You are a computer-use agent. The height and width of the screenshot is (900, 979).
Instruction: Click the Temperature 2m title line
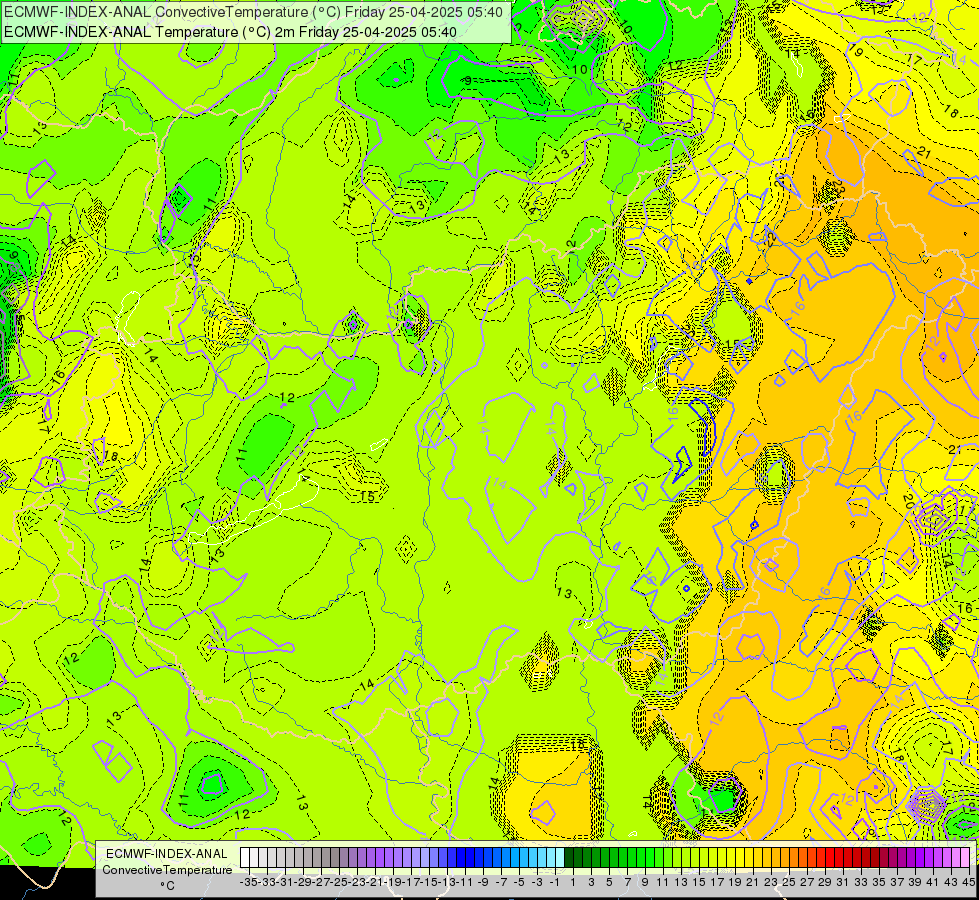point(230,32)
